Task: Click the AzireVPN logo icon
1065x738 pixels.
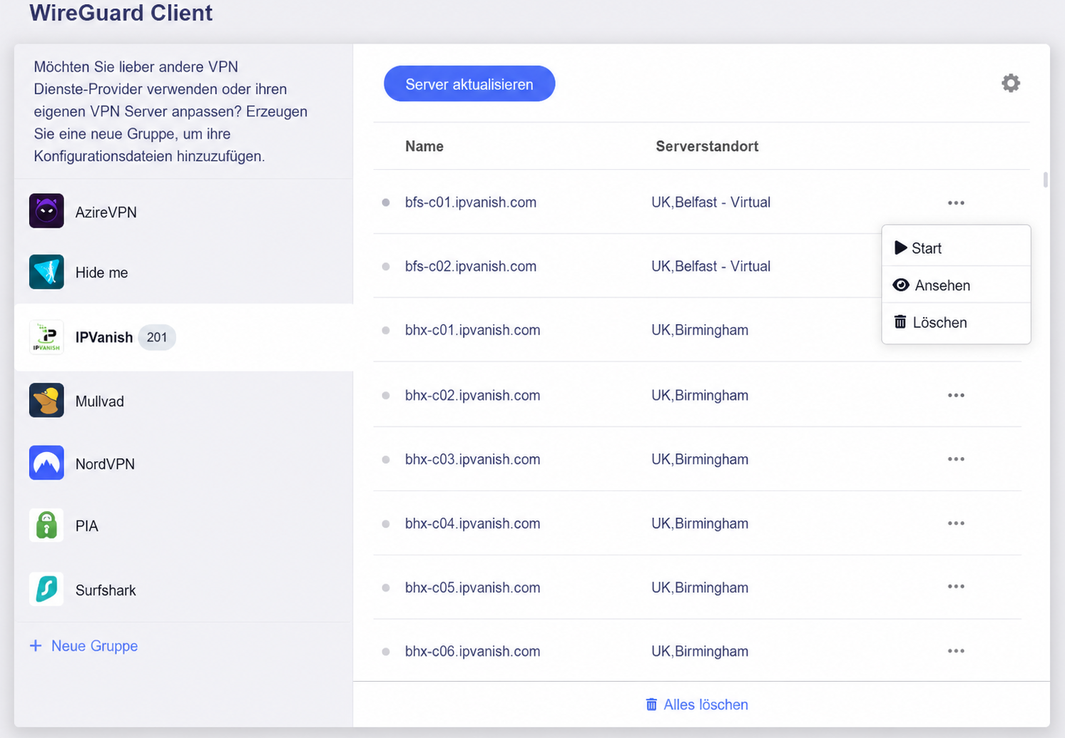Action: [x=46, y=210]
